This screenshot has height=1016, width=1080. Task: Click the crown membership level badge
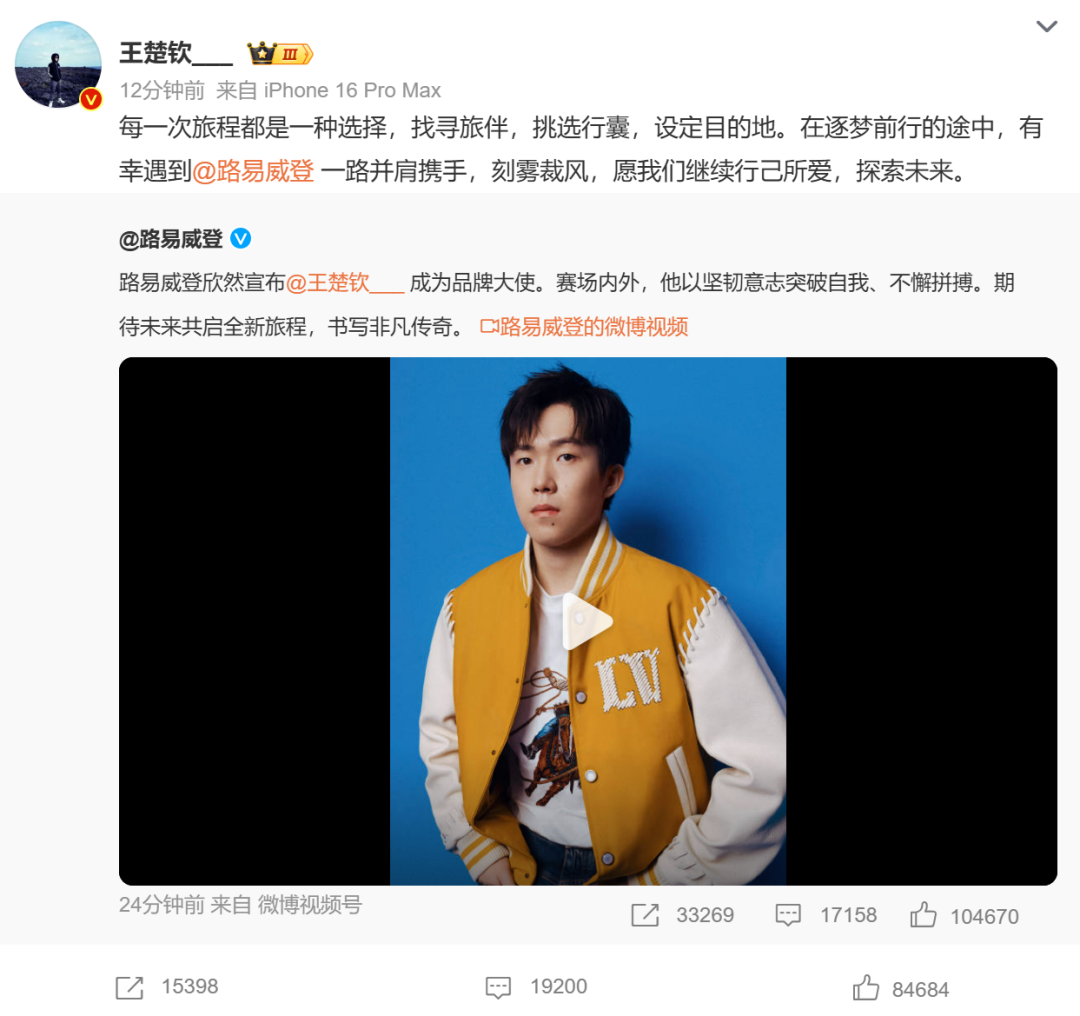pyautogui.click(x=280, y=53)
